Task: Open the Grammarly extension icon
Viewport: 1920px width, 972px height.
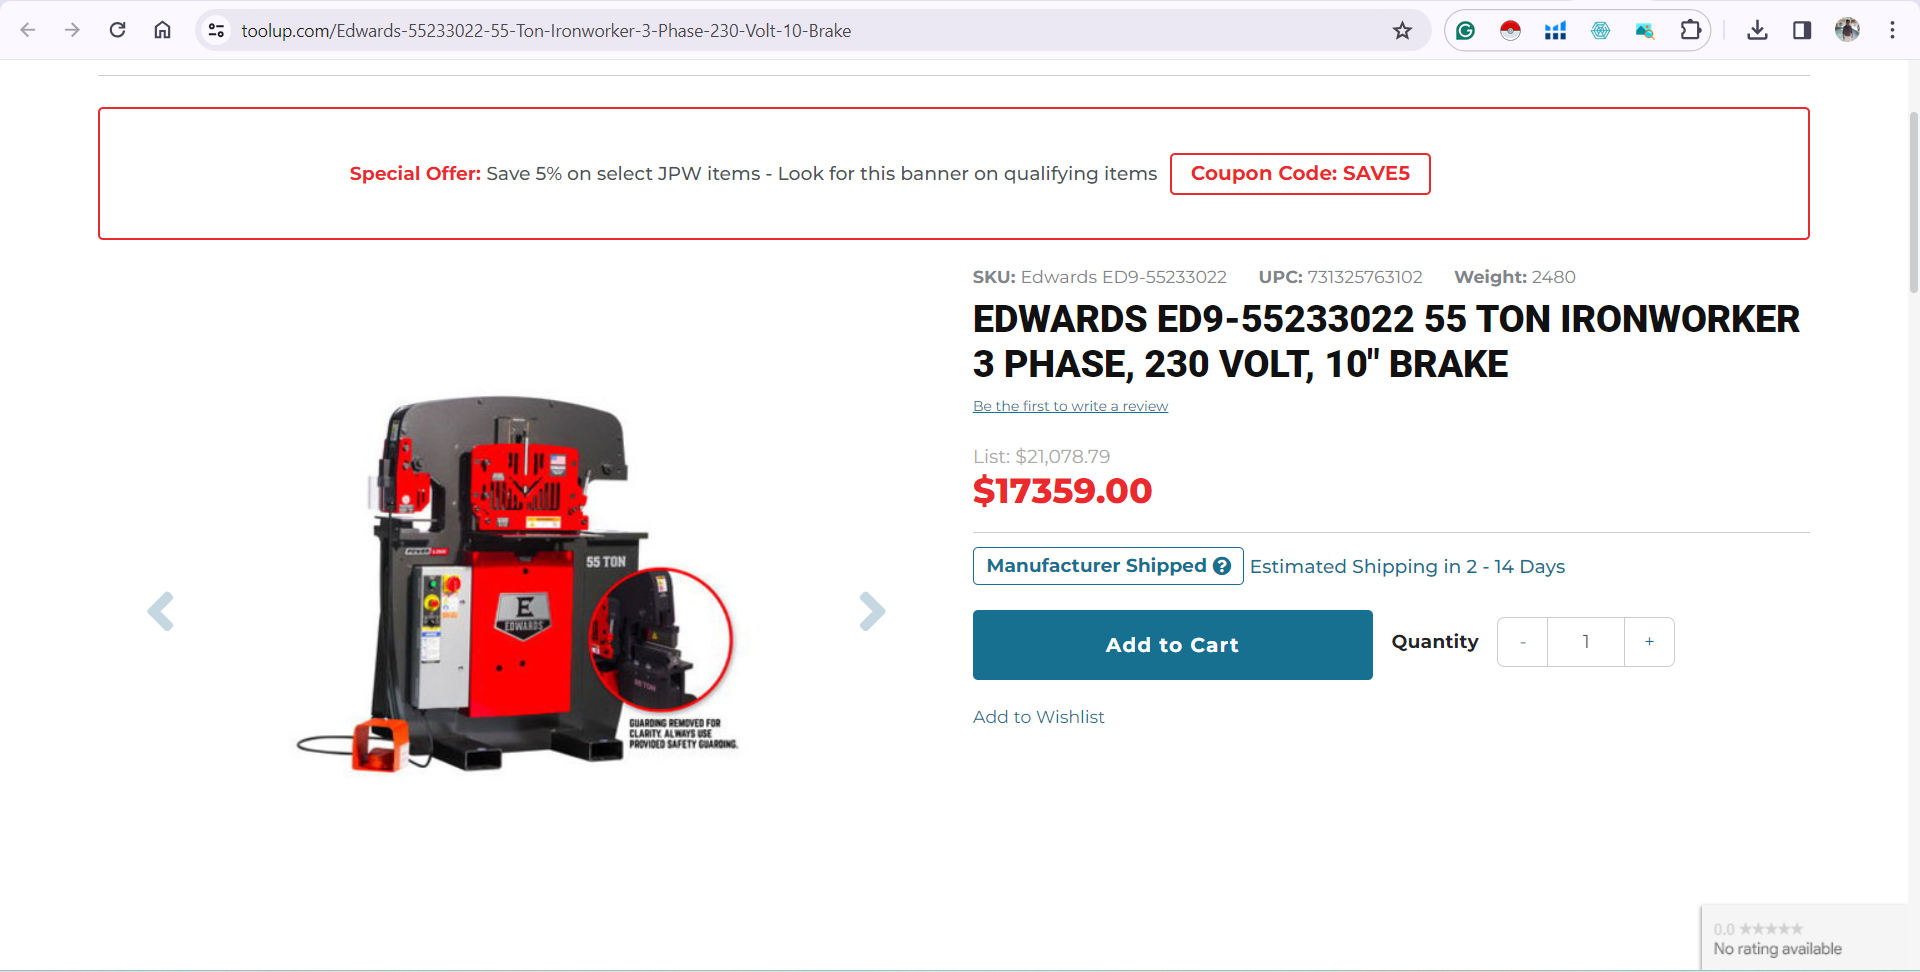Action: (x=1465, y=30)
